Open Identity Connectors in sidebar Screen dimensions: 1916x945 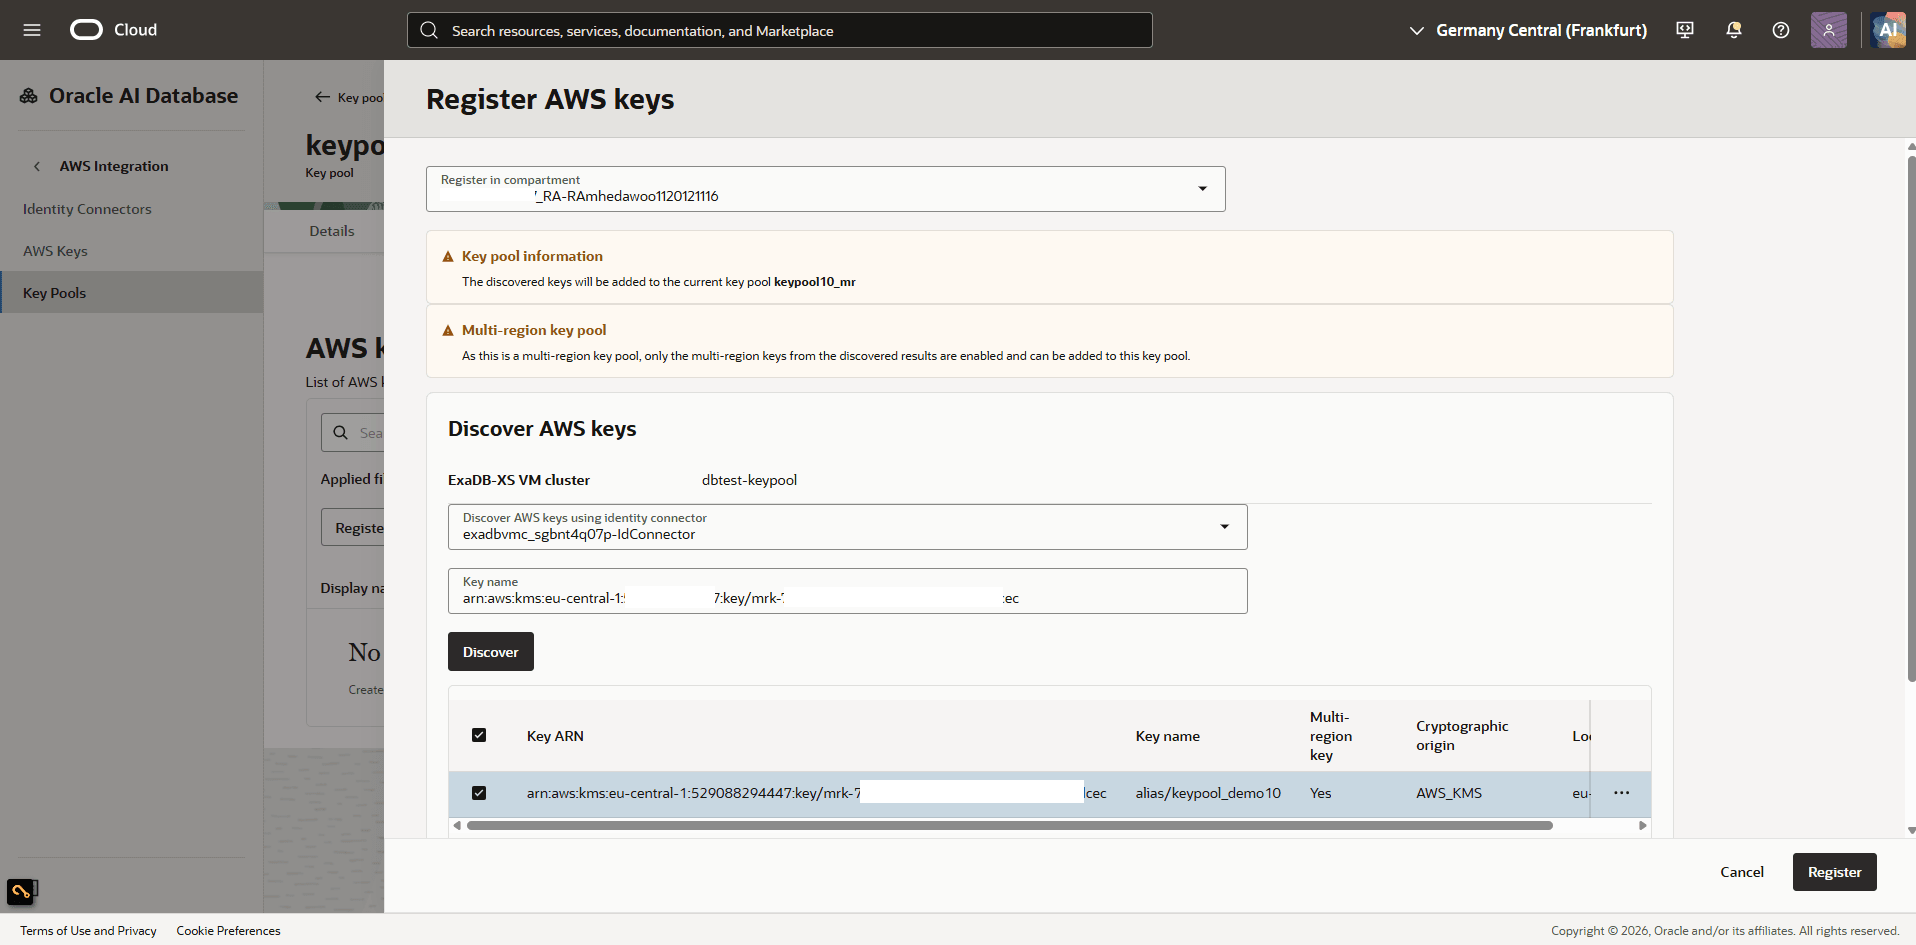click(x=87, y=209)
